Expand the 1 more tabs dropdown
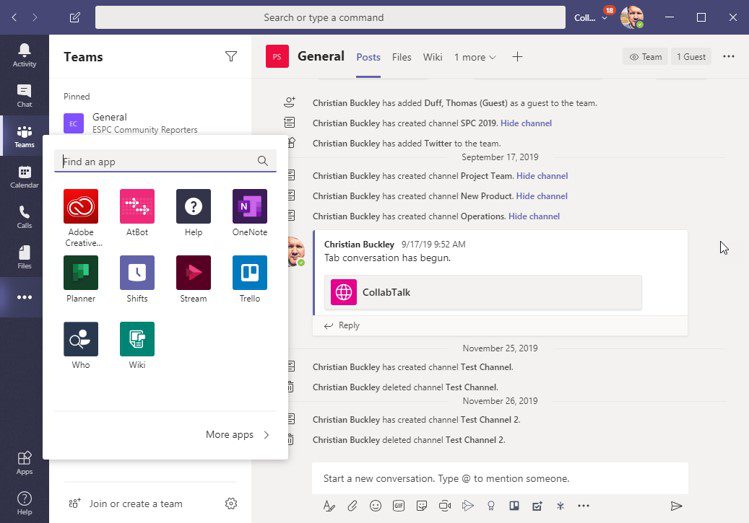749x523 pixels. (475, 57)
